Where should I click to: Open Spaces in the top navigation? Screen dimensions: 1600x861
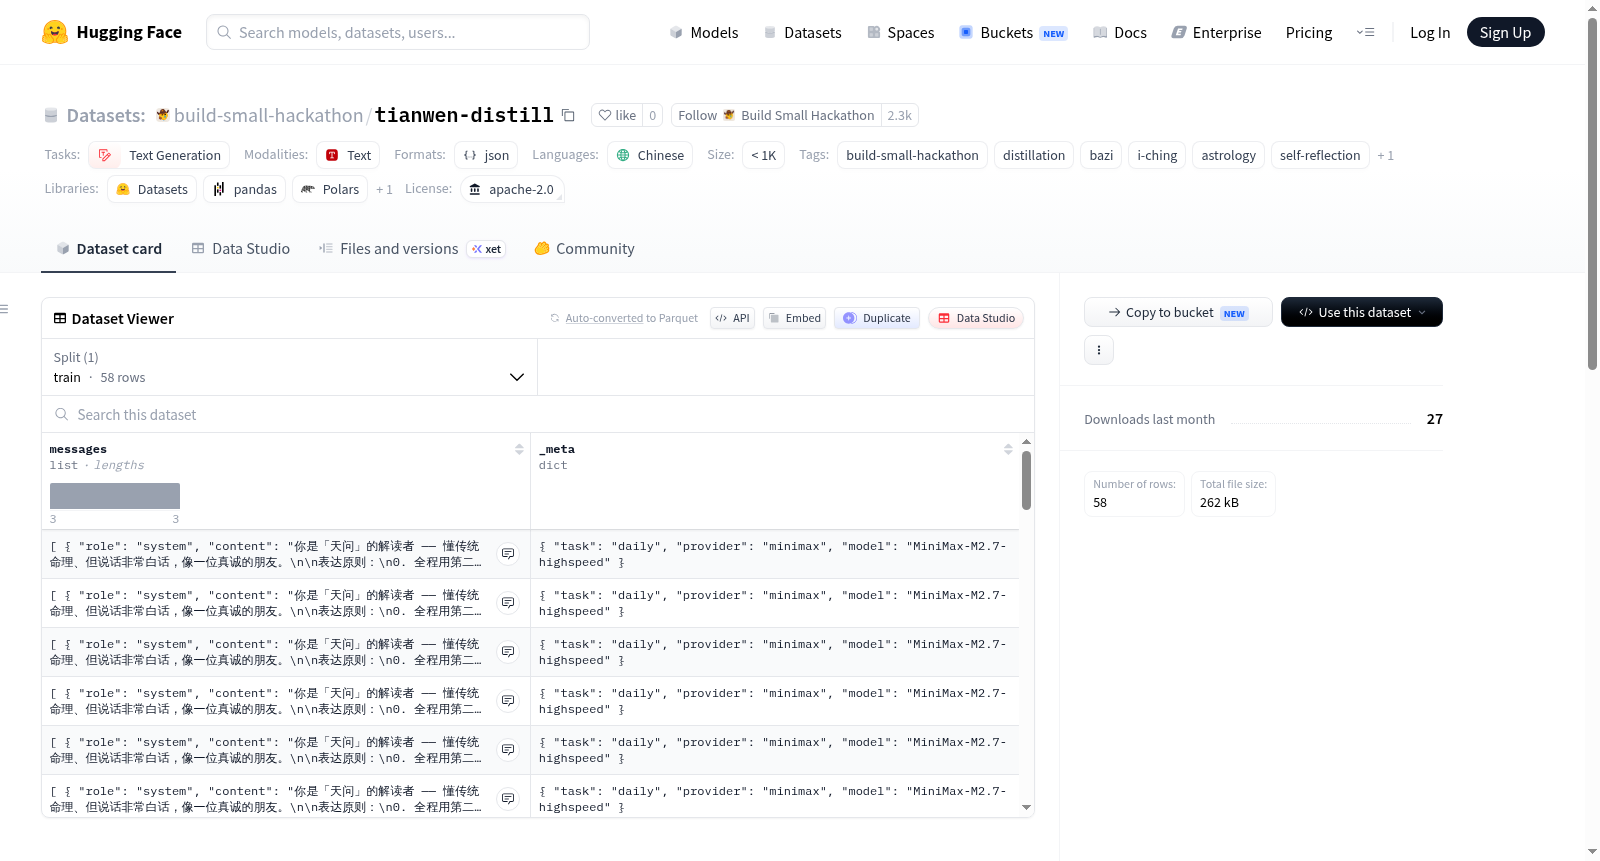coord(901,32)
